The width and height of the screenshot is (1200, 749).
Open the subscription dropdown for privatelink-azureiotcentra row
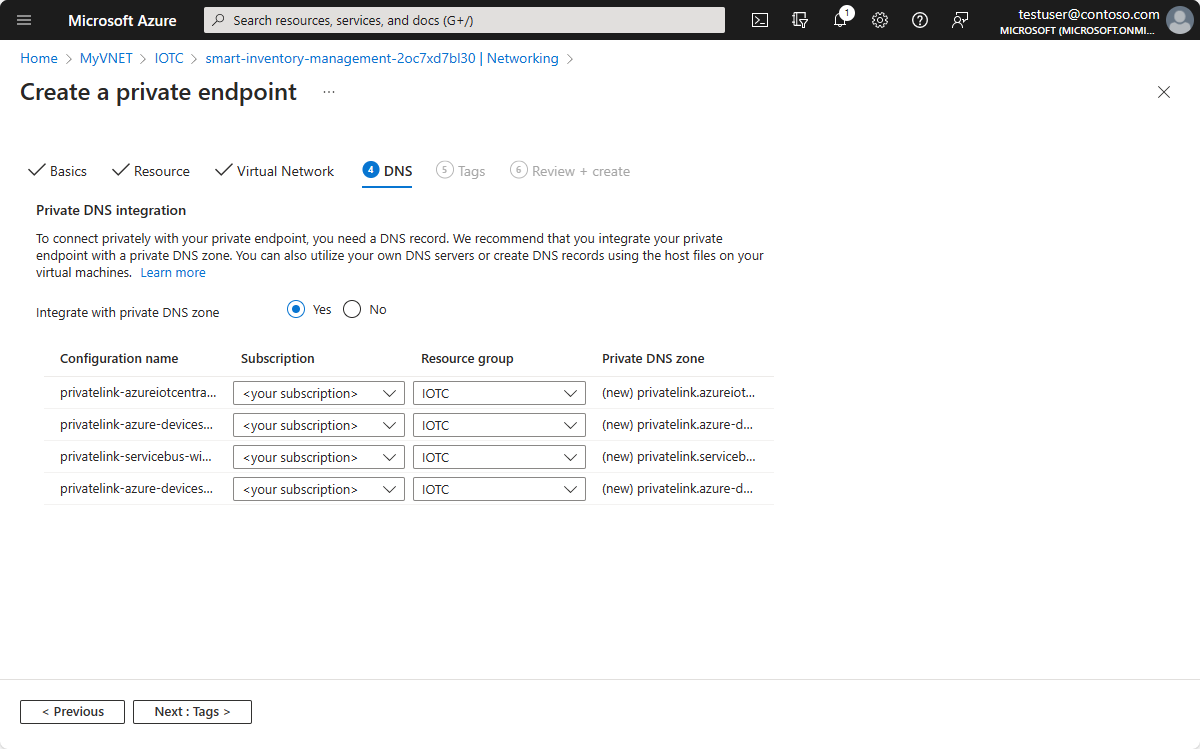tap(318, 392)
